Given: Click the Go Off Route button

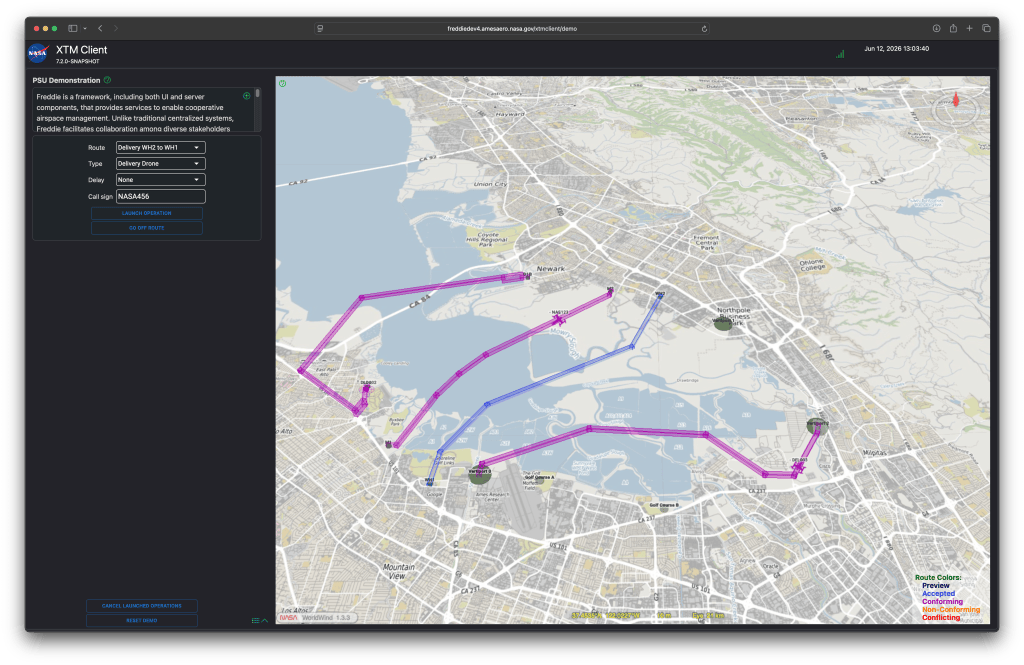Looking at the screenshot, I should [147, 228].
